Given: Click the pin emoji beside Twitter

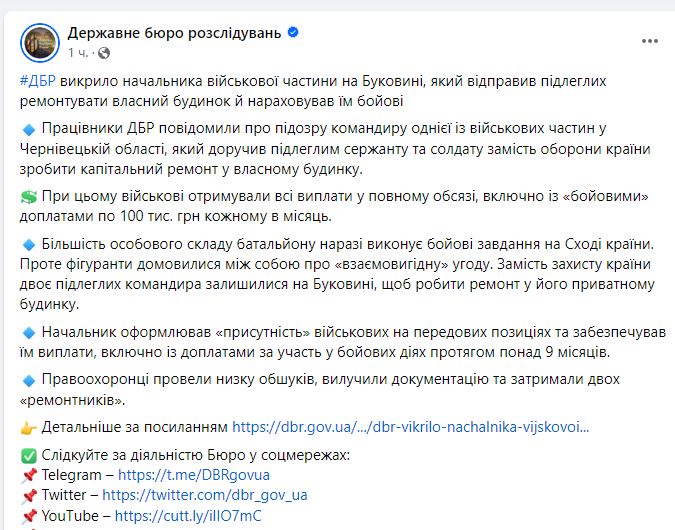Looking at the screenshot, I should pos(28,495).
